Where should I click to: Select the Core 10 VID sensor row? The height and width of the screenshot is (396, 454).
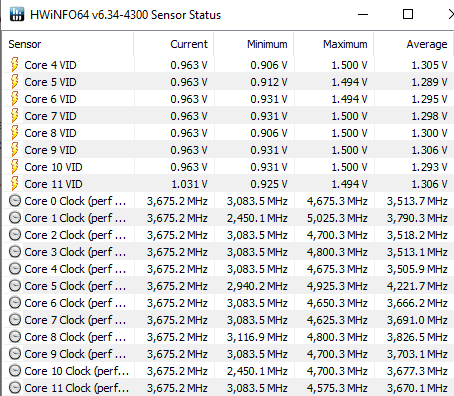[x=228, y=167]
